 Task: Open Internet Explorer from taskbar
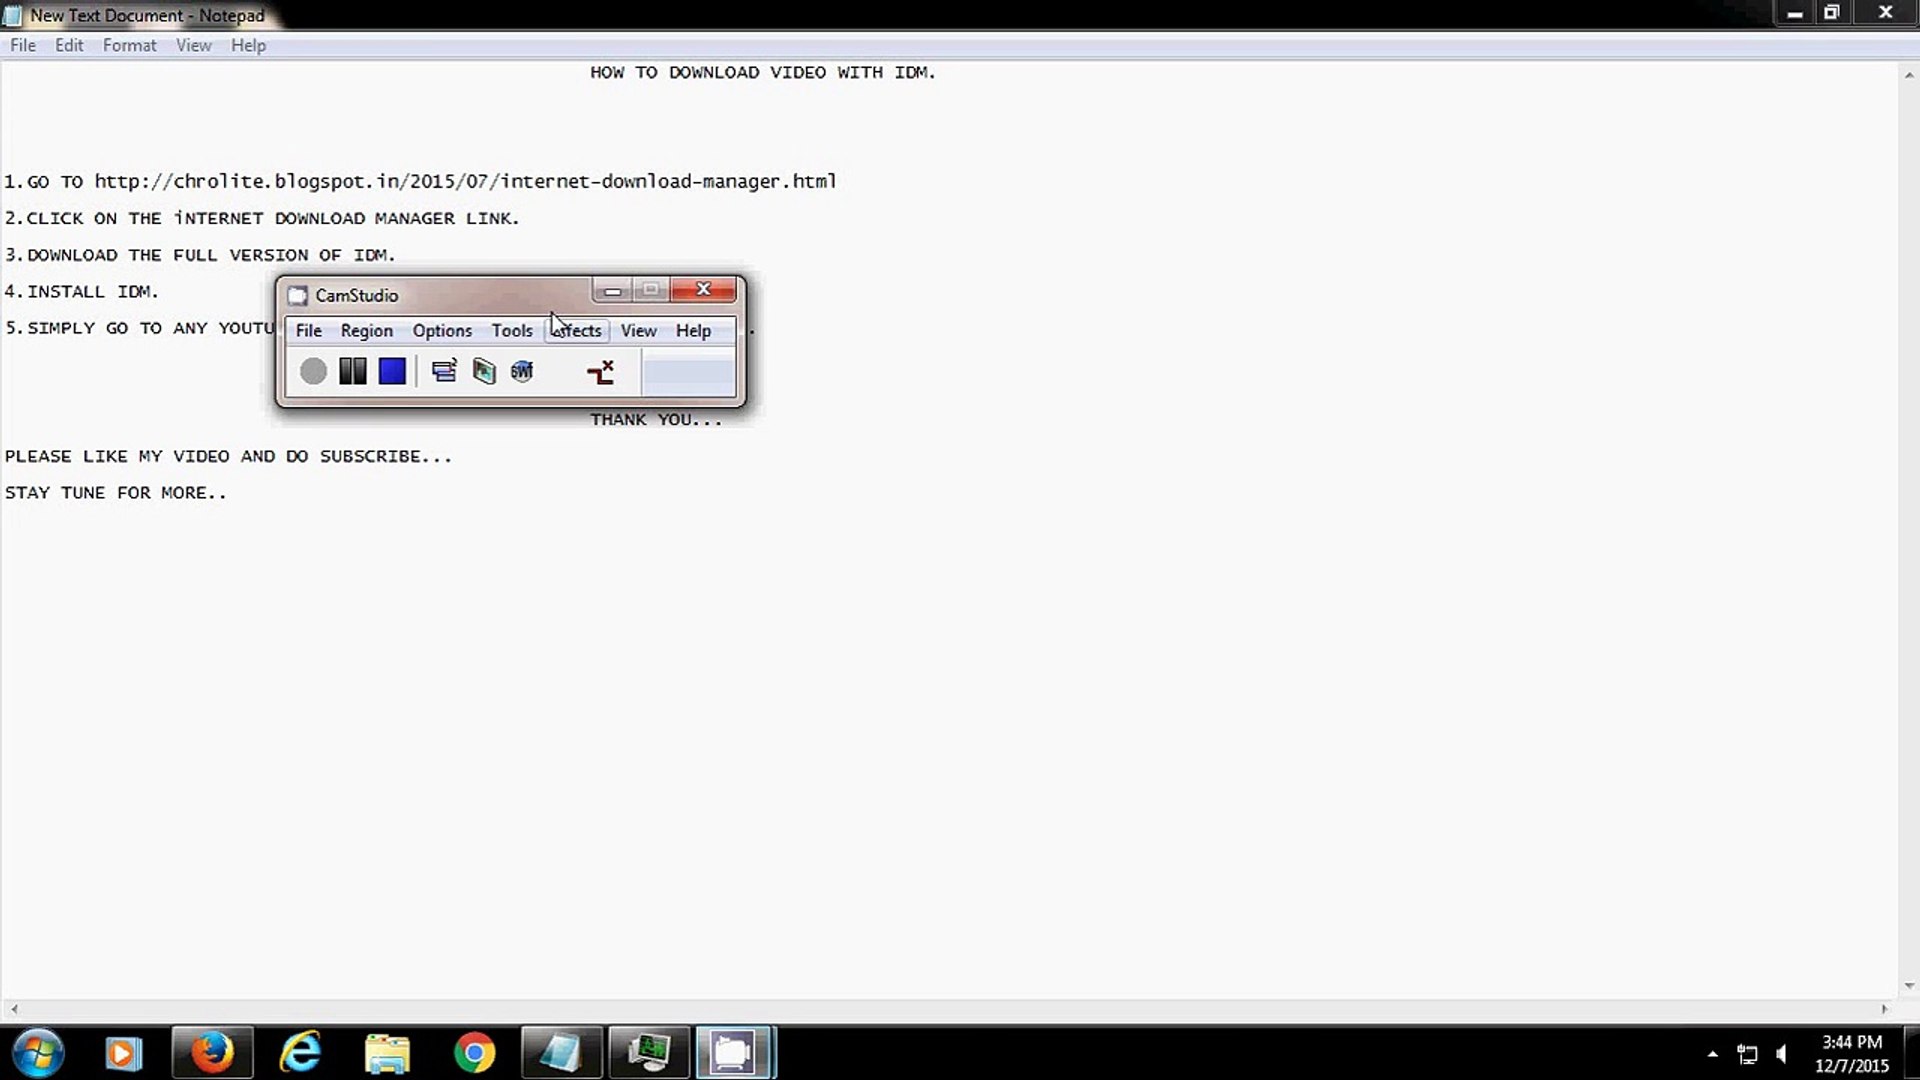(x=300, y=1053)
